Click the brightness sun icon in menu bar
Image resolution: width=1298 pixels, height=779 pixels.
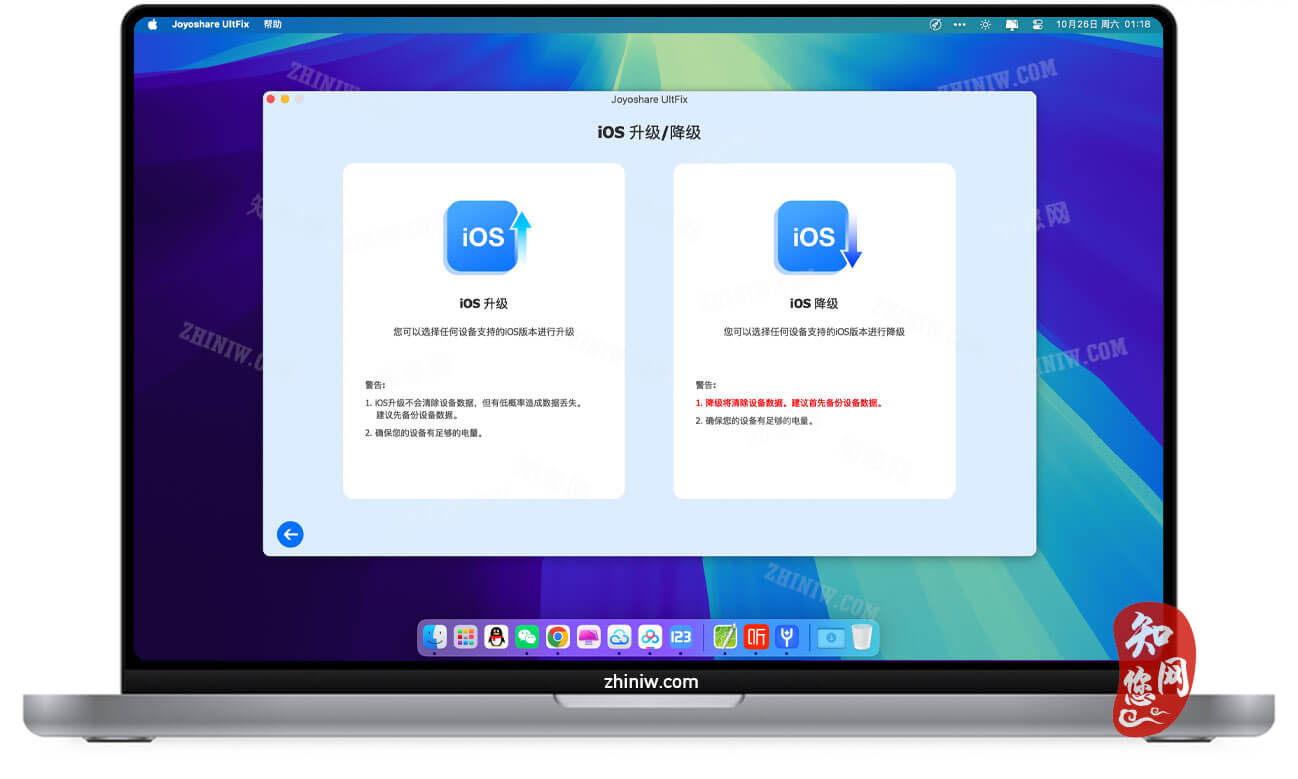click(x=986, y=24)
